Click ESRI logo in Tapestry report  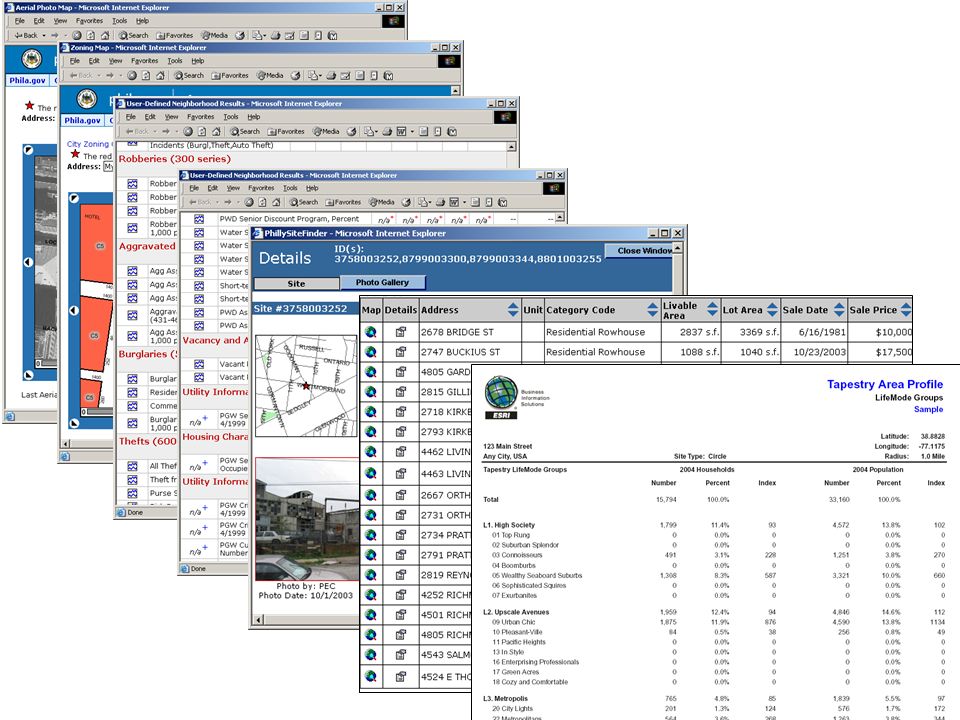pos(501,398)
